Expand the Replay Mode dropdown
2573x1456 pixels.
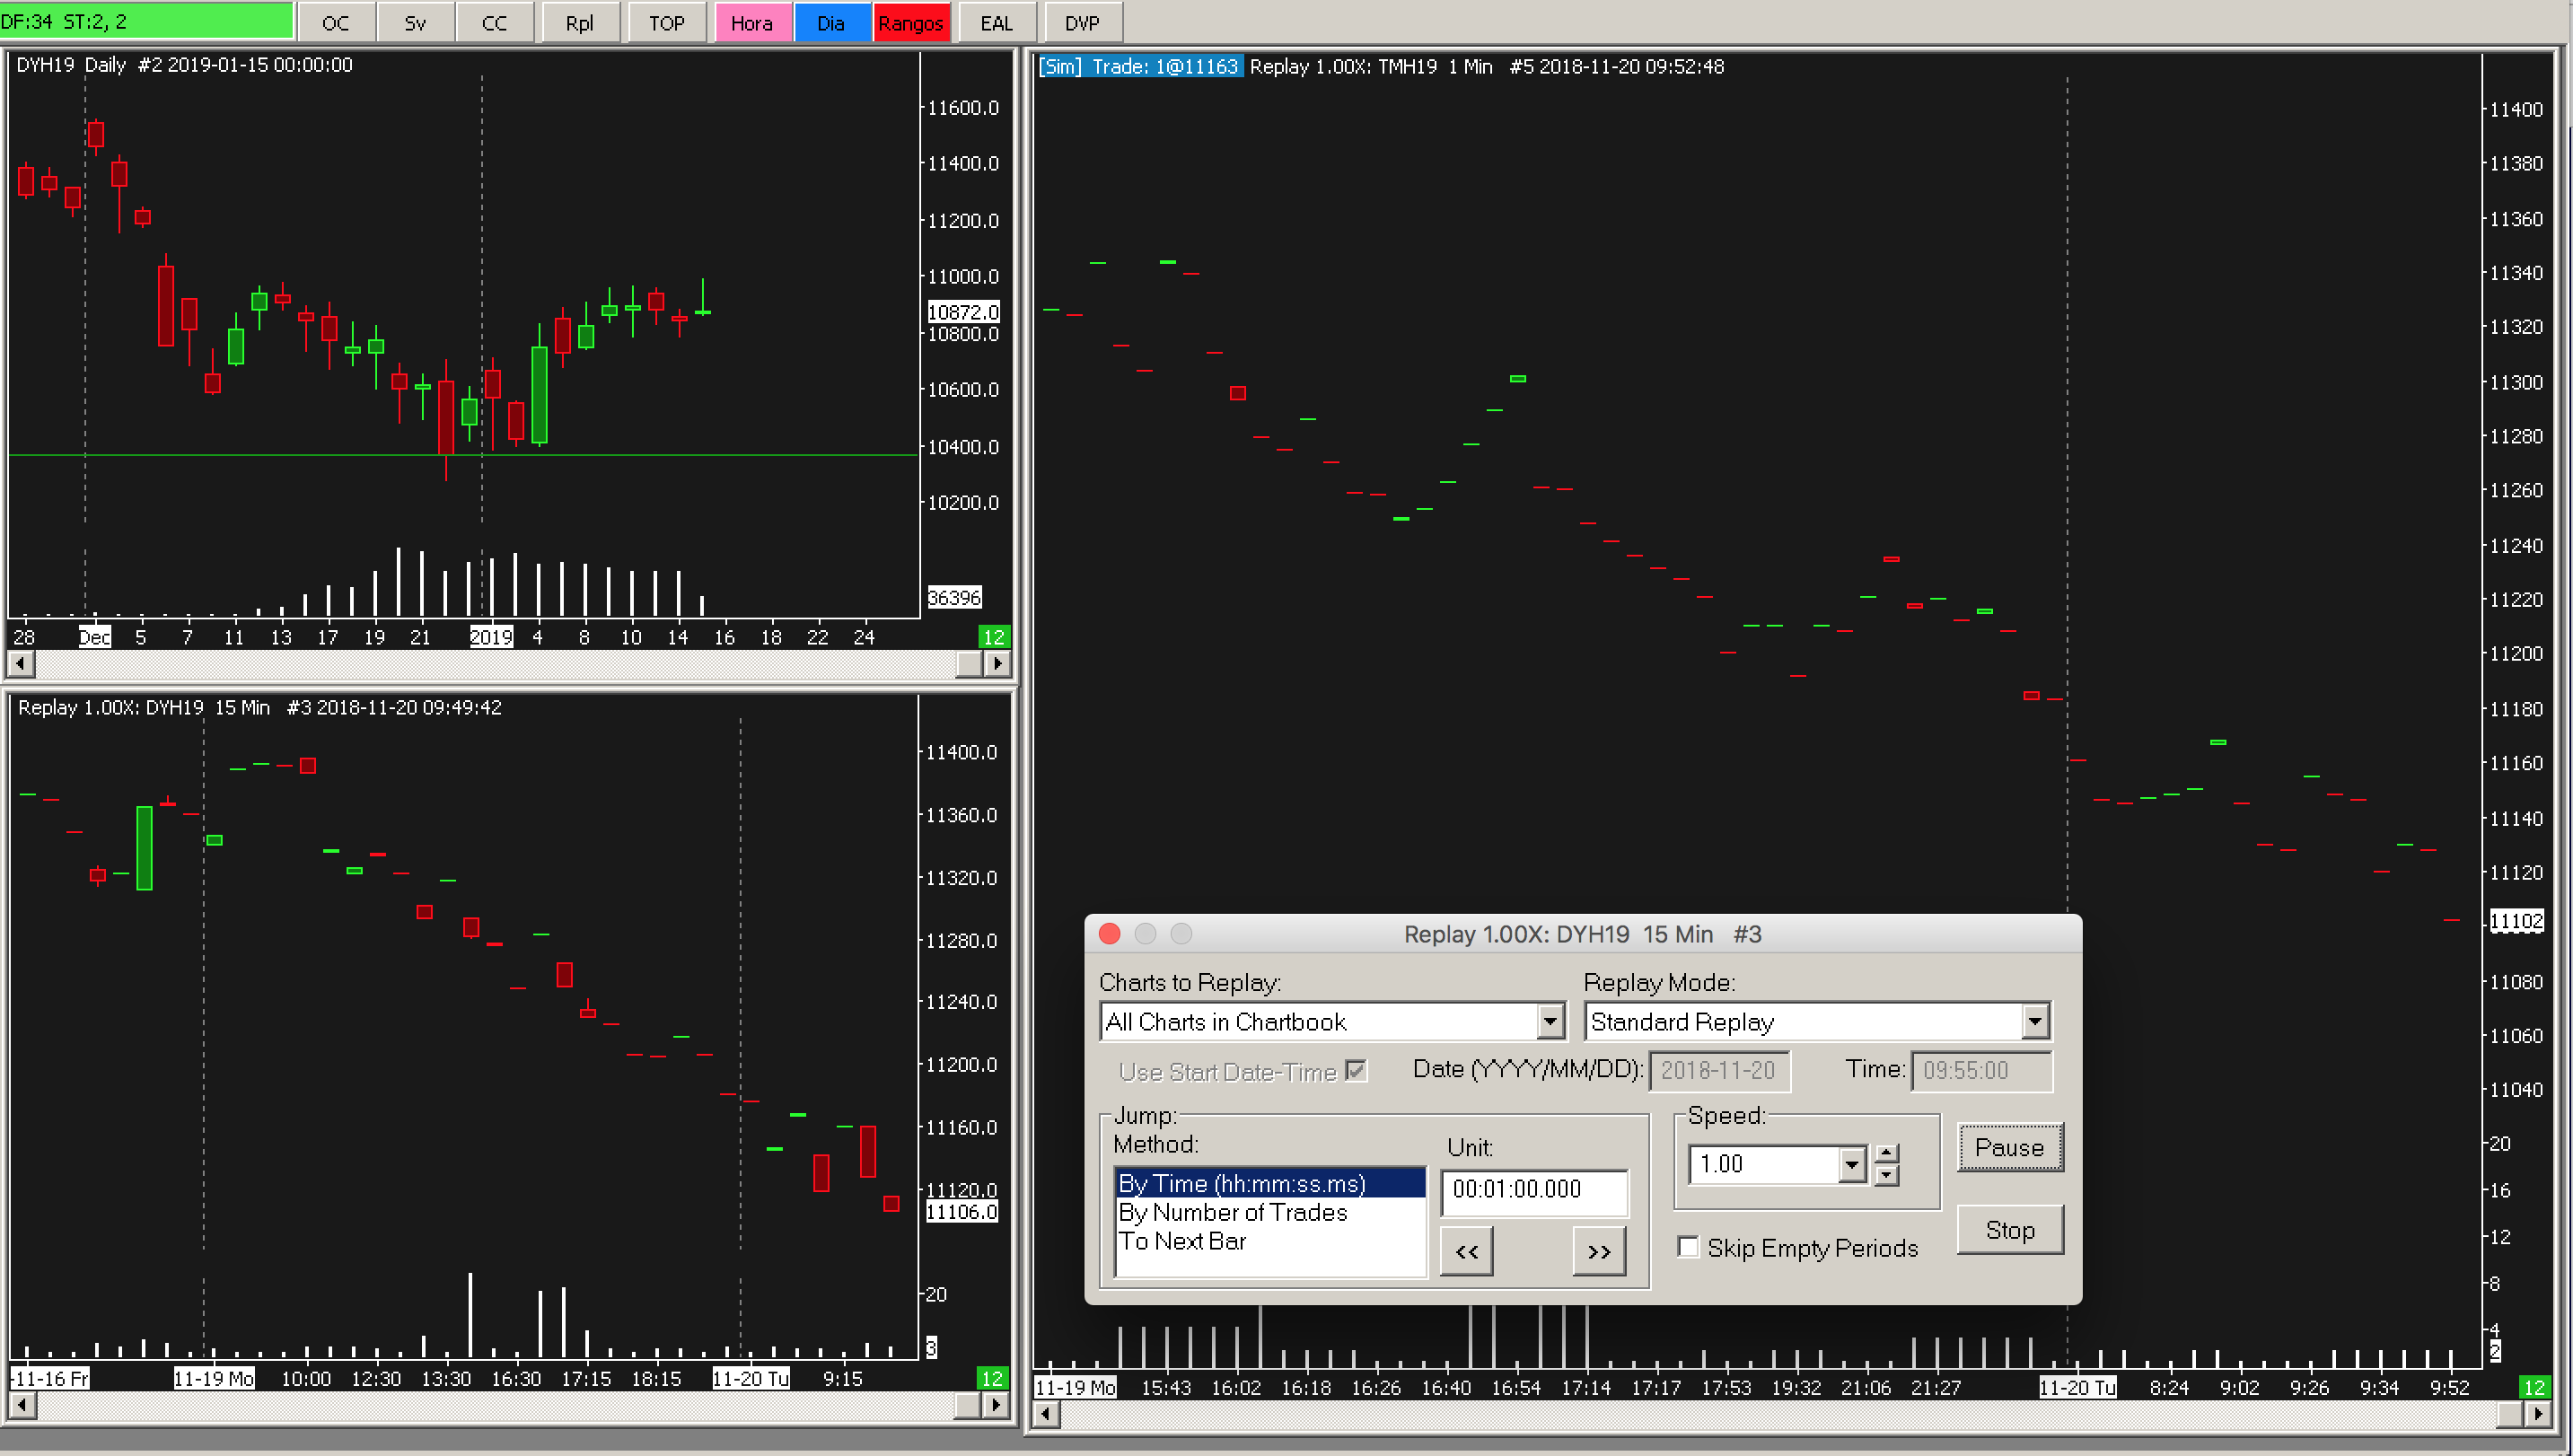point(2034,1022)
